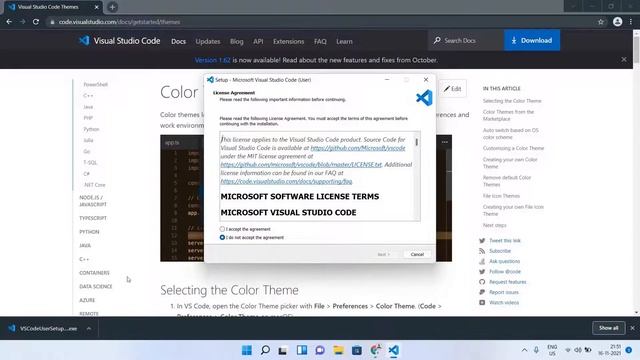The image size is (640, 360).
Task: Close the Visual Studio Code Themes tab
Action: click(x=96, y=7)
